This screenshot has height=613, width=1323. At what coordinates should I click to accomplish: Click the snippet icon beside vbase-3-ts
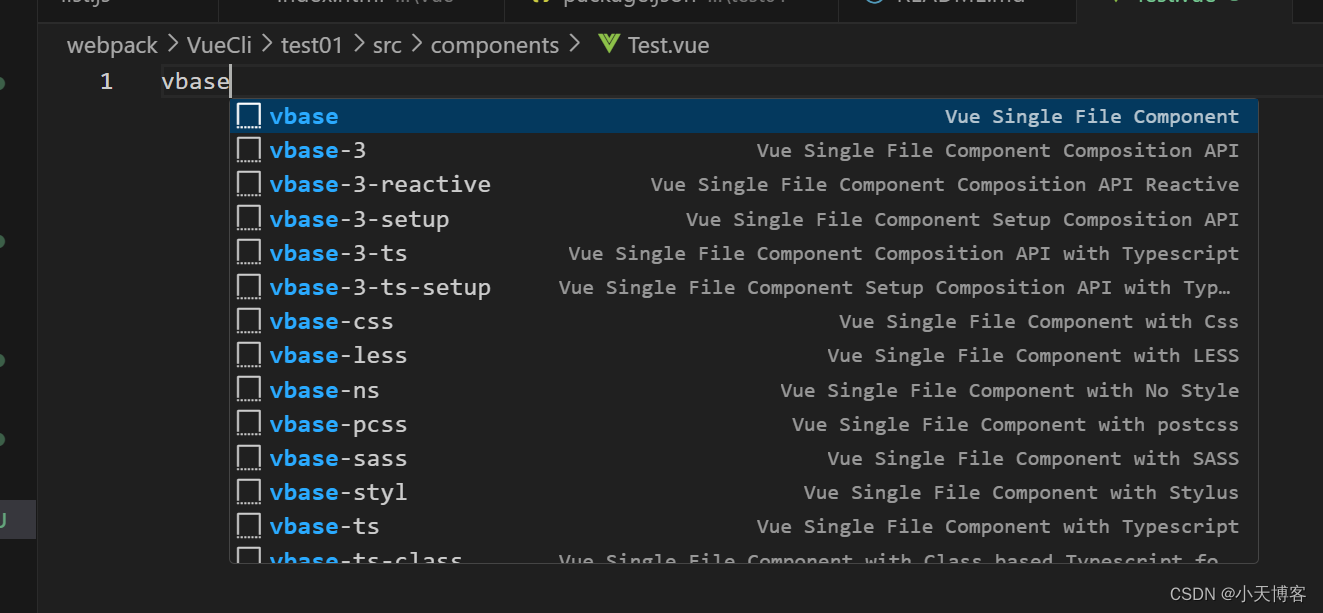pyautogui.click(x=248, y=252)
